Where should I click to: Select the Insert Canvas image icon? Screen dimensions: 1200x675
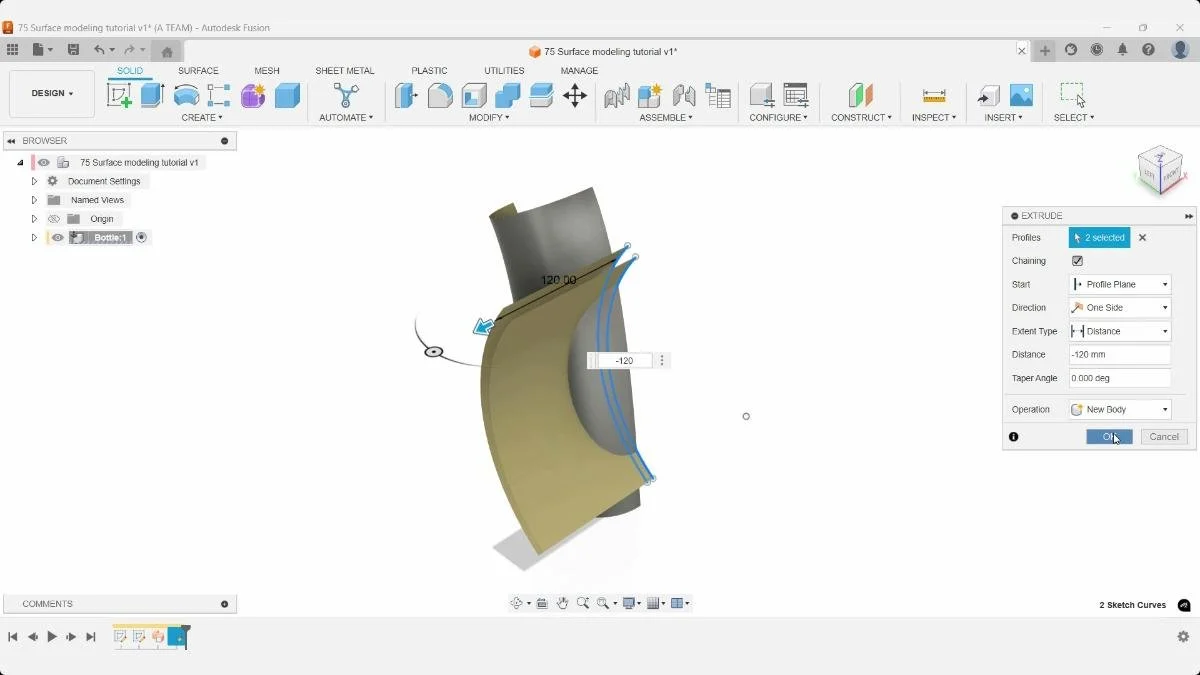click(1021, 96)
